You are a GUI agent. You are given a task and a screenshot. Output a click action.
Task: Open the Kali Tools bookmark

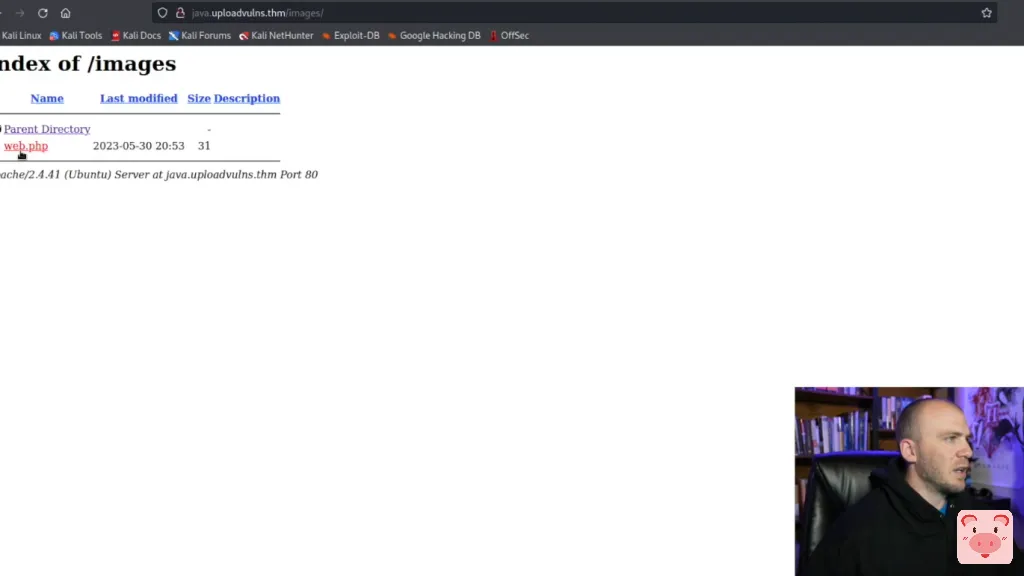[x=76, y=36]
